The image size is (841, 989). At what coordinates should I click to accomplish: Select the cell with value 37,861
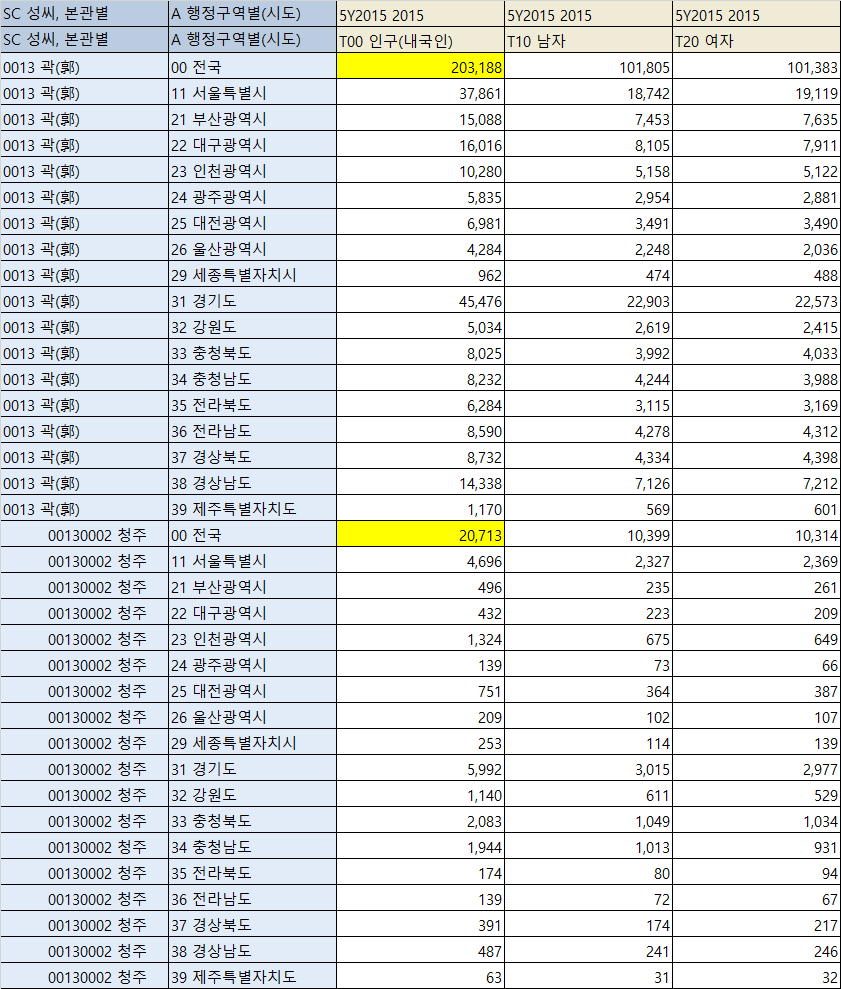(420, 93)
